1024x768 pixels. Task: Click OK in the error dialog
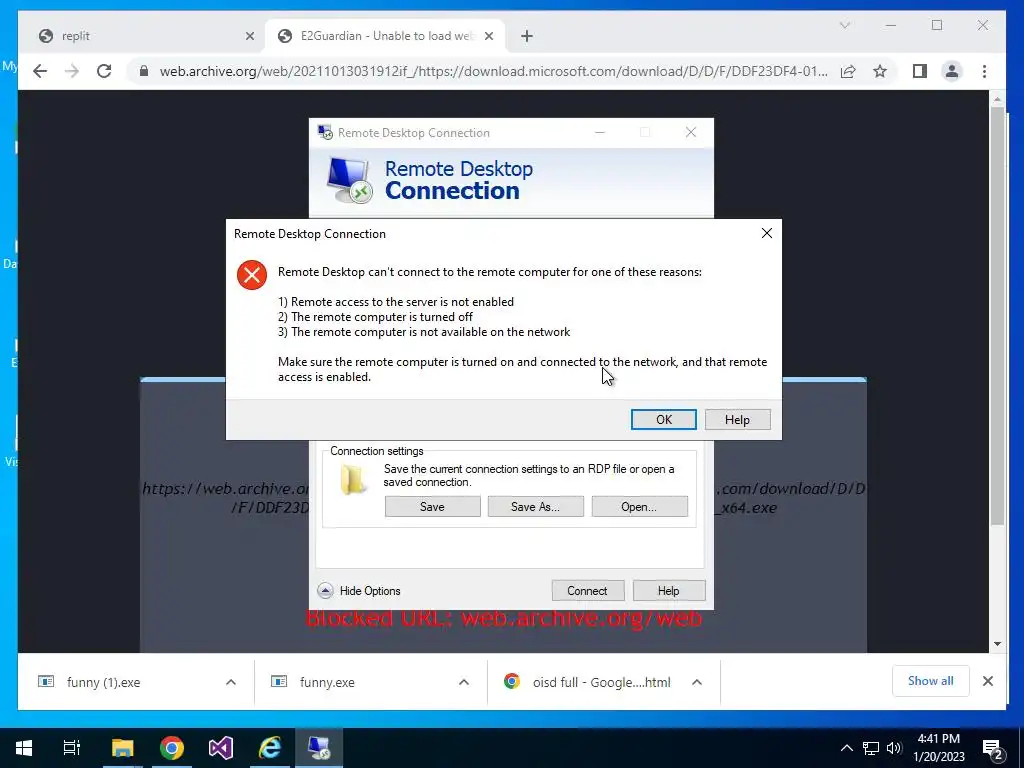pyautogui.click(x=664, y=419)
